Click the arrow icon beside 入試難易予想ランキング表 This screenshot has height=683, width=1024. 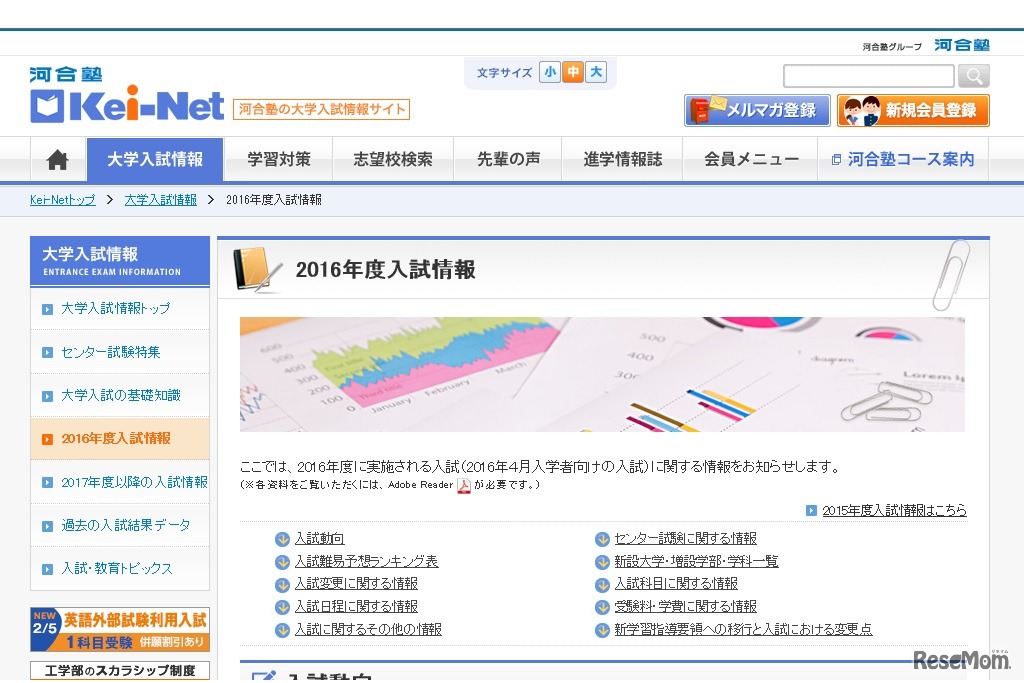[x=282, y=562]
